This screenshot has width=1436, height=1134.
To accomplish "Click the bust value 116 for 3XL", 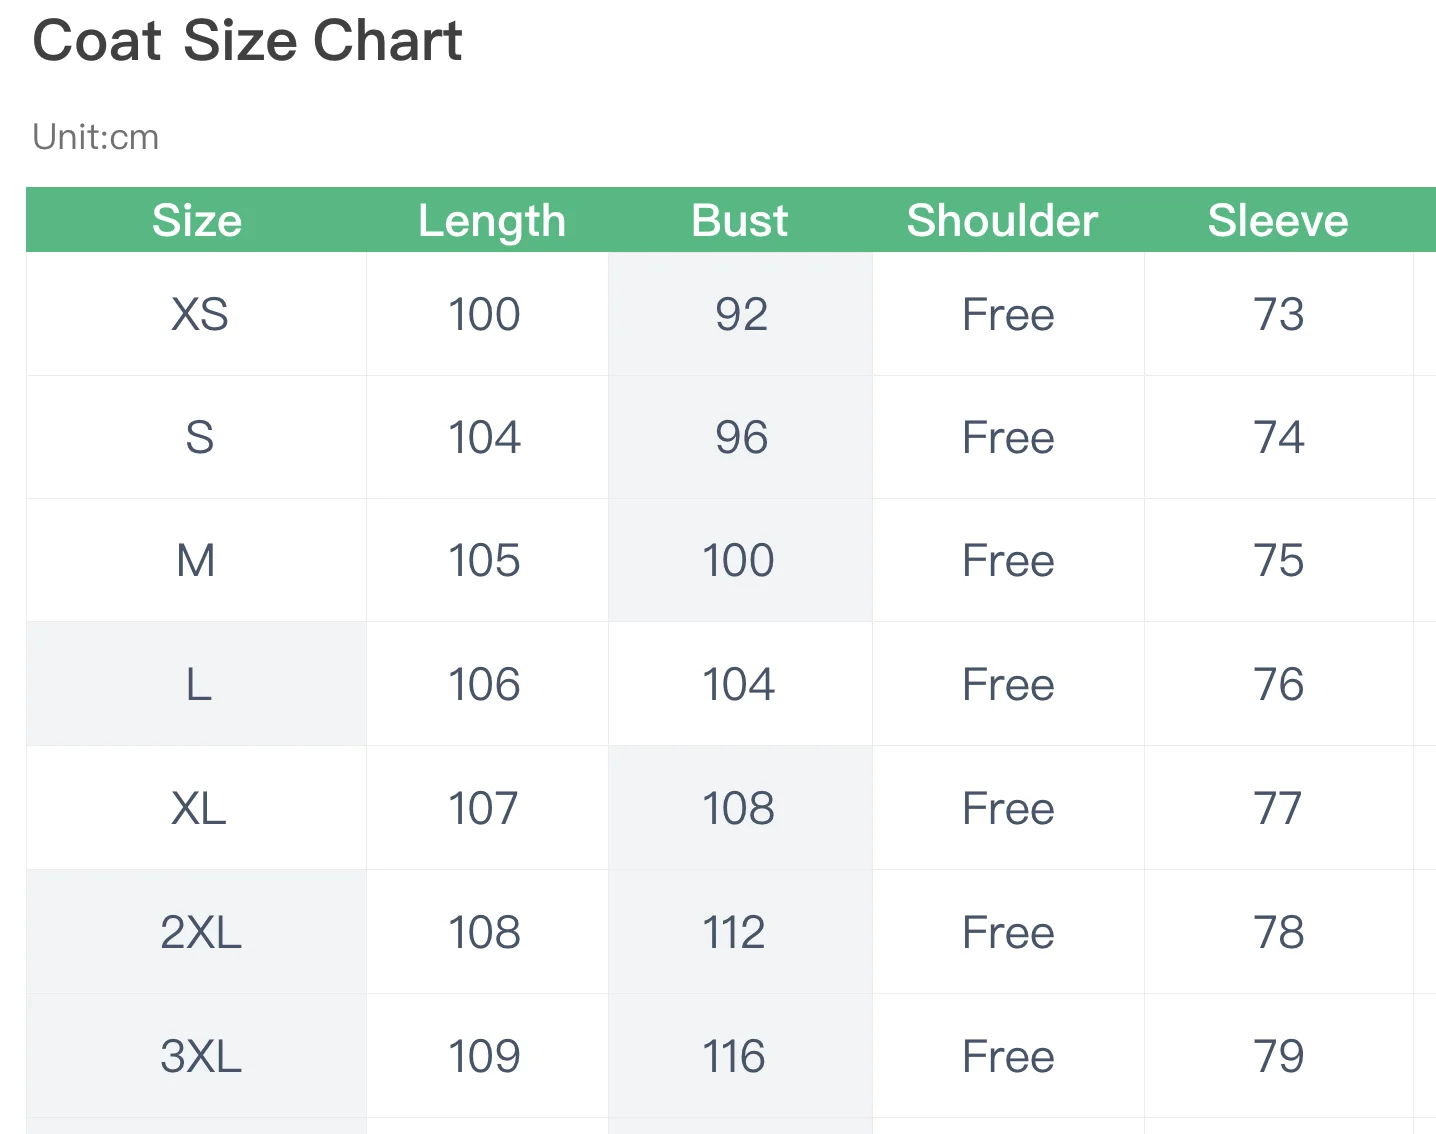I will (734, 1056).
